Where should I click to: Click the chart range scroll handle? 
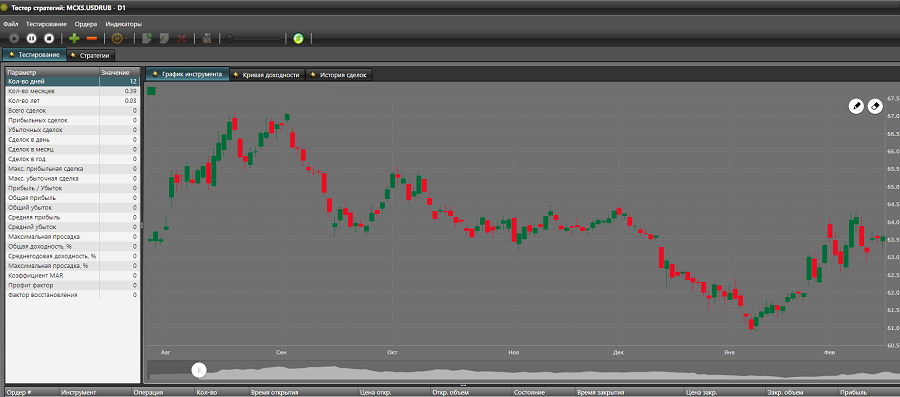pos(199,370)
